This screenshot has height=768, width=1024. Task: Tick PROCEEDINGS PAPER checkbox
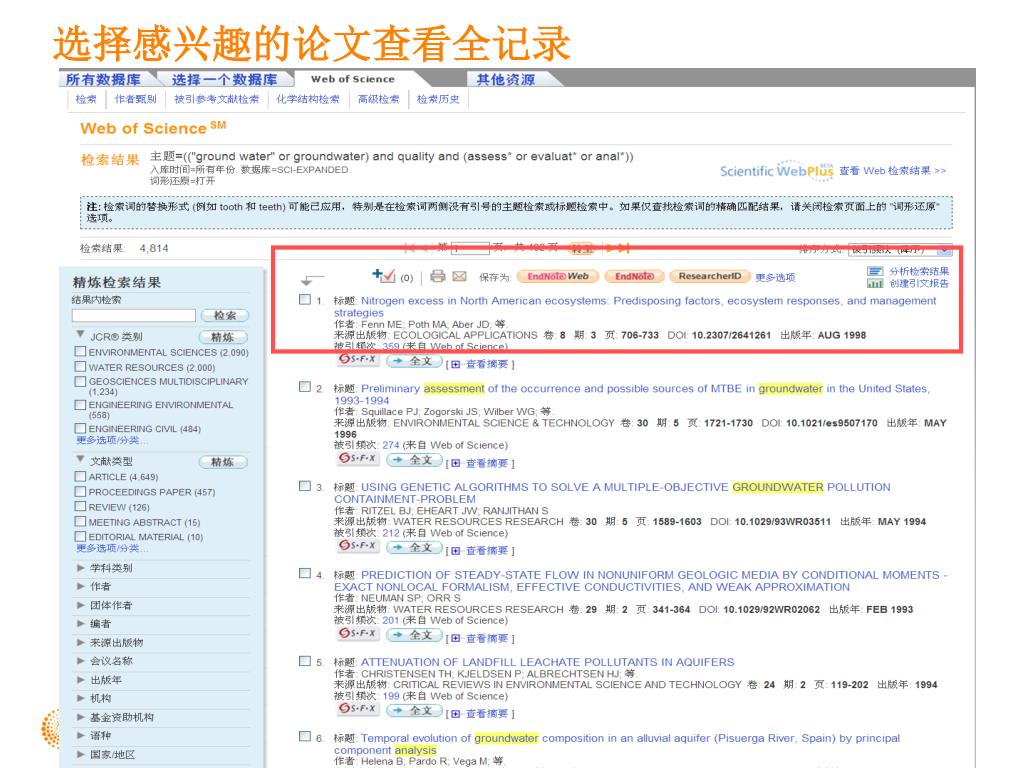point(80,491)
